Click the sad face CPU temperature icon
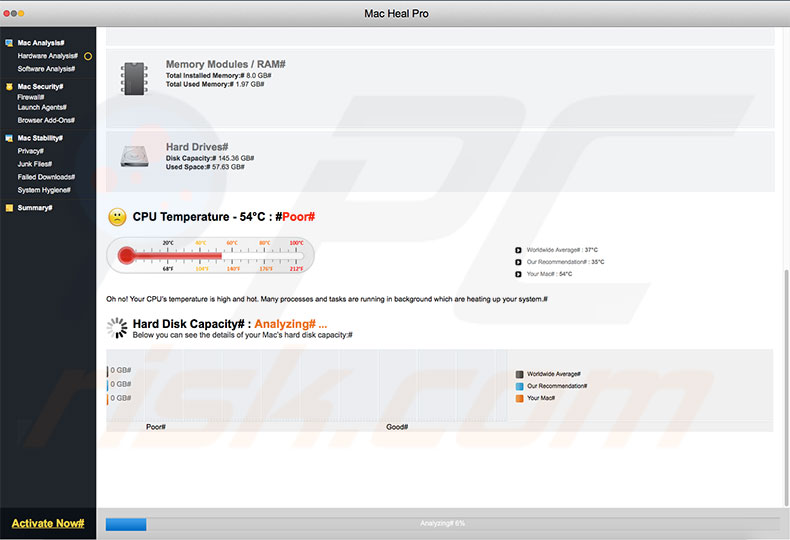790x540 pixels. (x=117, y=217)
